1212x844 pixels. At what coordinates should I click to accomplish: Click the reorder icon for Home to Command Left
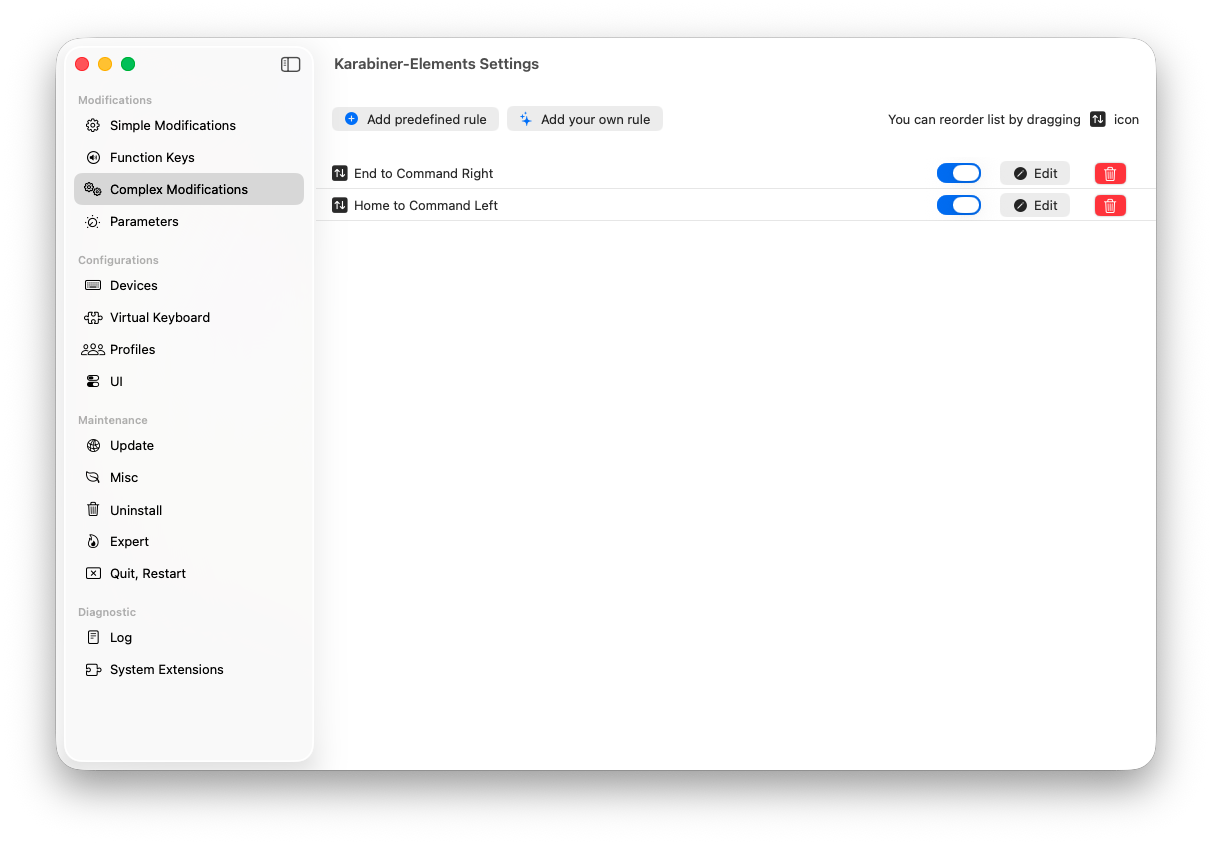coord(340,205)
